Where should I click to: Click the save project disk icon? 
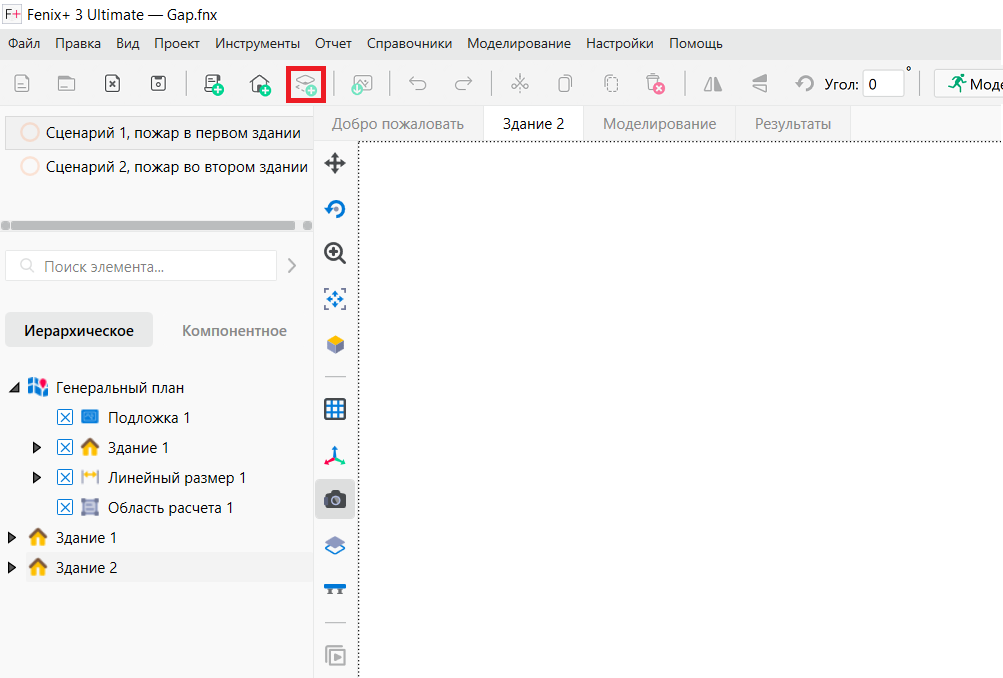[158, 84]
